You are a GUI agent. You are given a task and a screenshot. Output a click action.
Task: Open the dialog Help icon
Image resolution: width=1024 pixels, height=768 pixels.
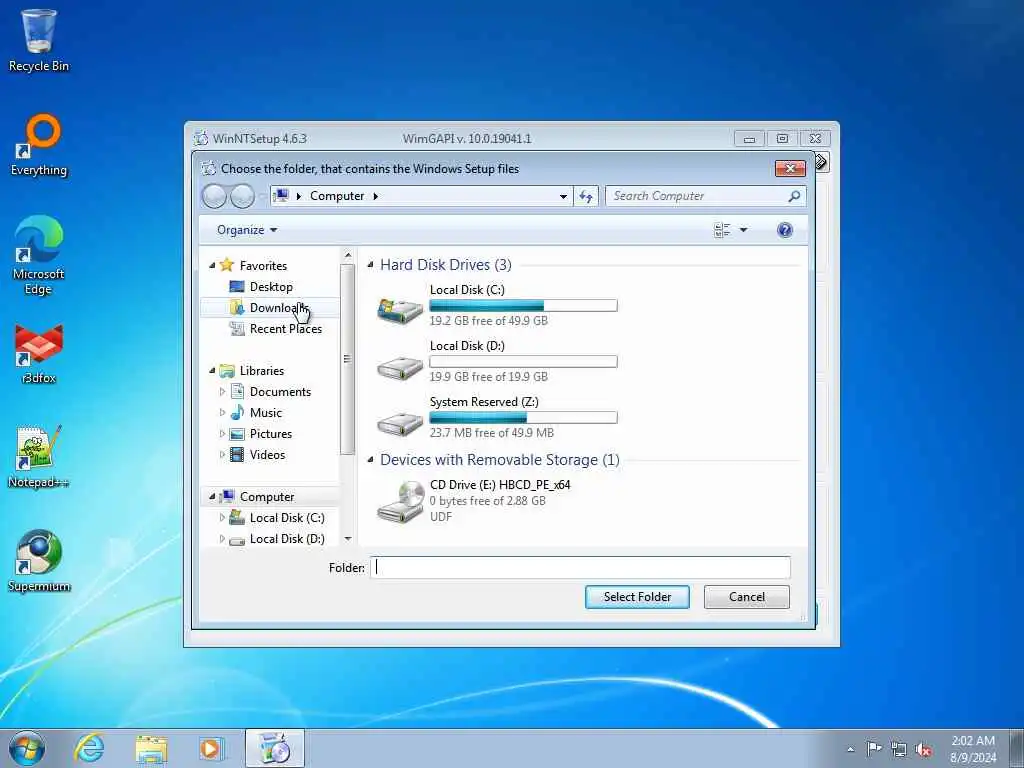coord(785,230)
